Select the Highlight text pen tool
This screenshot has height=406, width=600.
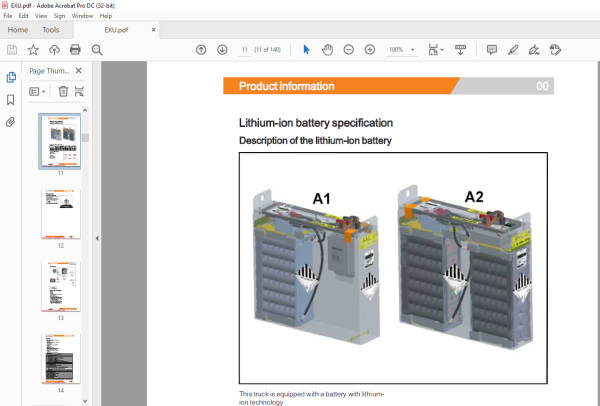tap(513, 50)
